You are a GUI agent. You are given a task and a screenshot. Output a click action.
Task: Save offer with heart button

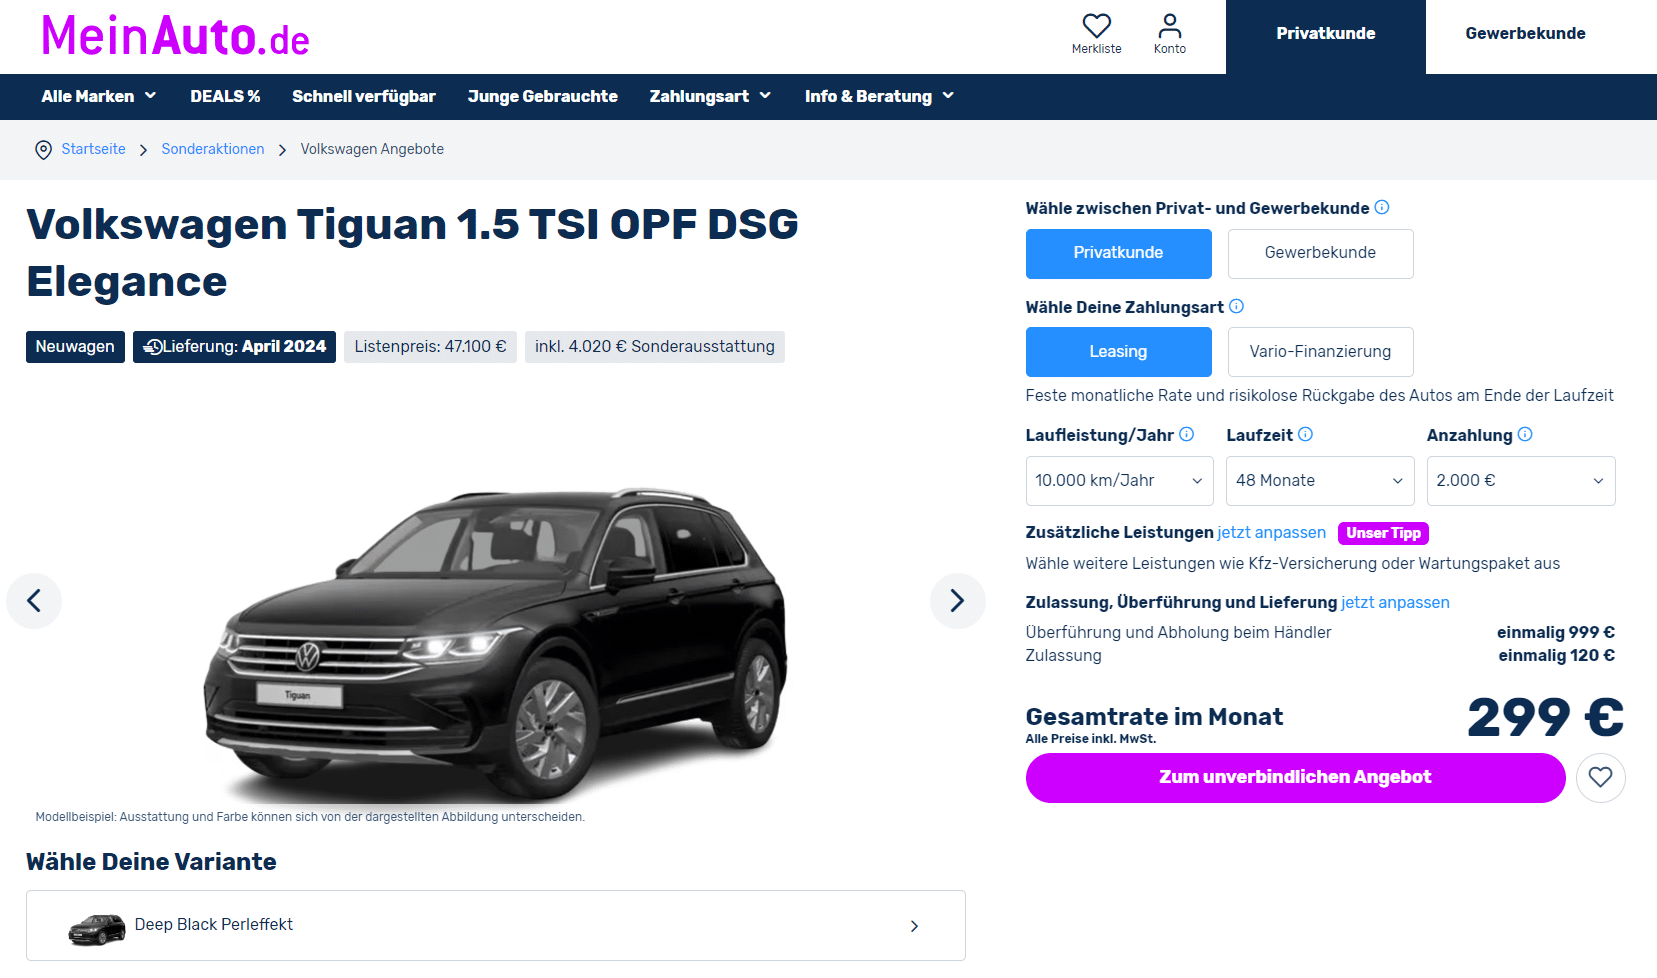1600,777
